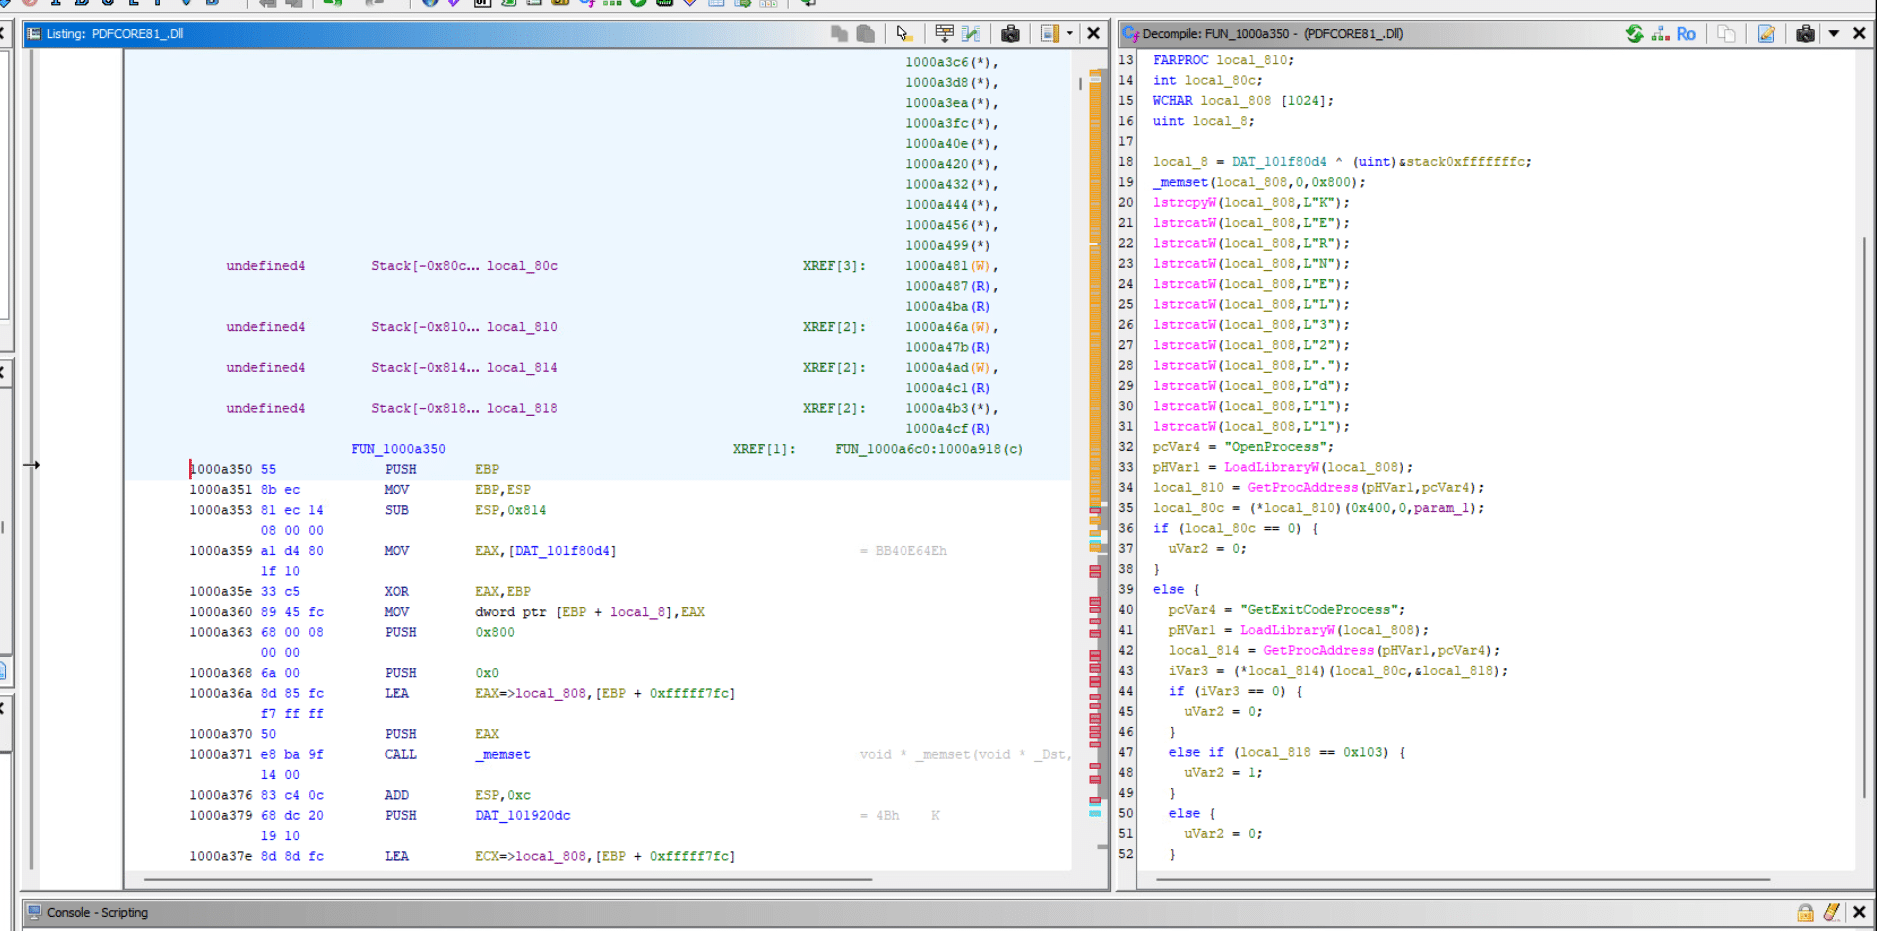
Task: Export decompiled code with the pencil icon
Action: [1766, 33]
